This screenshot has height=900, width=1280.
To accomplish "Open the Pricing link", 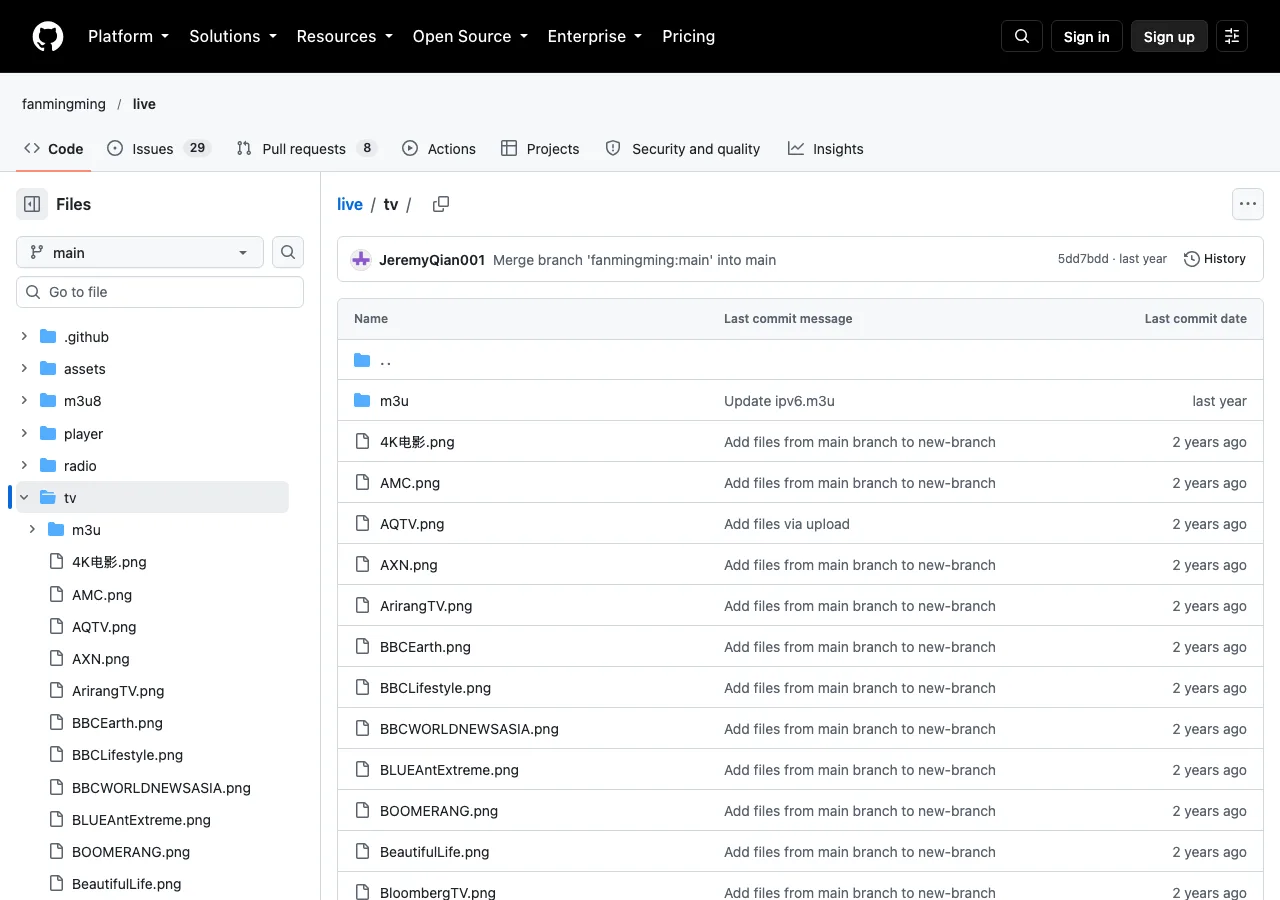I will point(689,36).
